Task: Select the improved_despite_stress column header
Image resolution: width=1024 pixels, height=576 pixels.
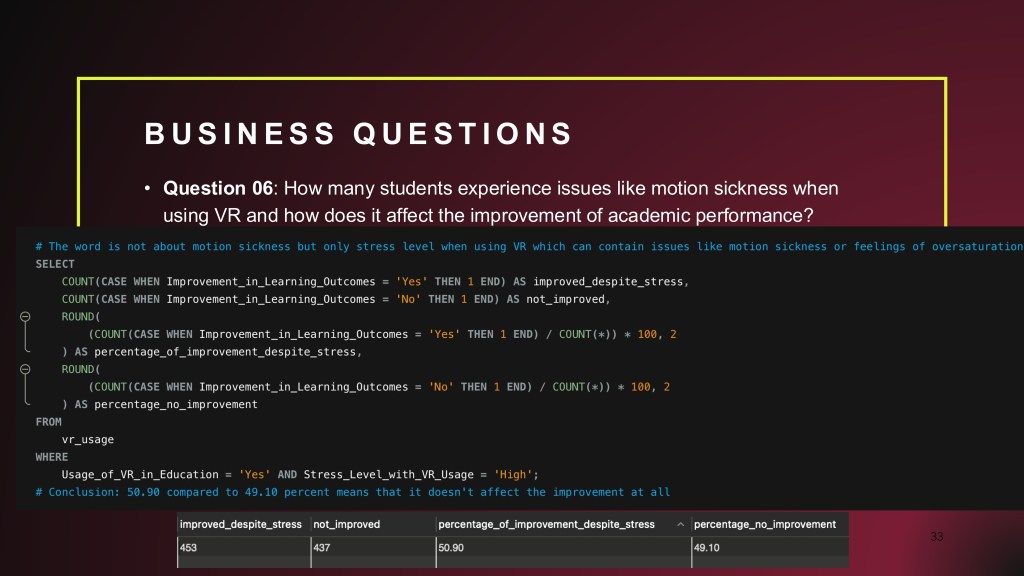Action: tap(240, 524)
